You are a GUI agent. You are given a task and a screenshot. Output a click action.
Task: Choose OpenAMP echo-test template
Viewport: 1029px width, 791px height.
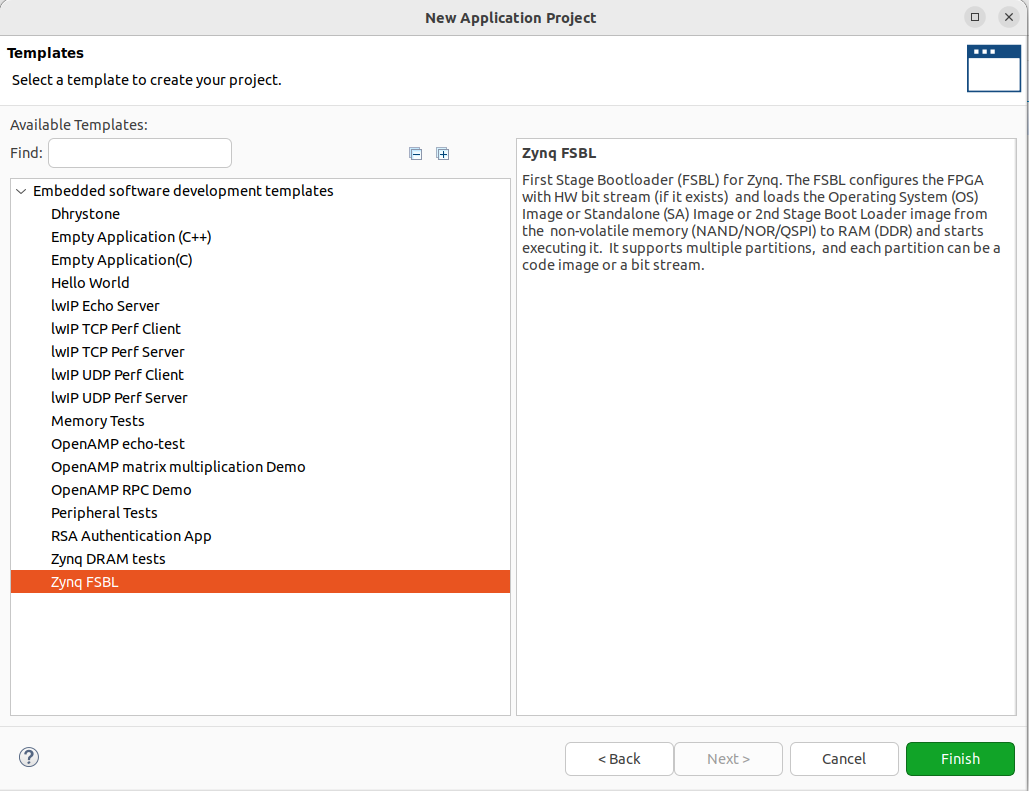[118, 444]
